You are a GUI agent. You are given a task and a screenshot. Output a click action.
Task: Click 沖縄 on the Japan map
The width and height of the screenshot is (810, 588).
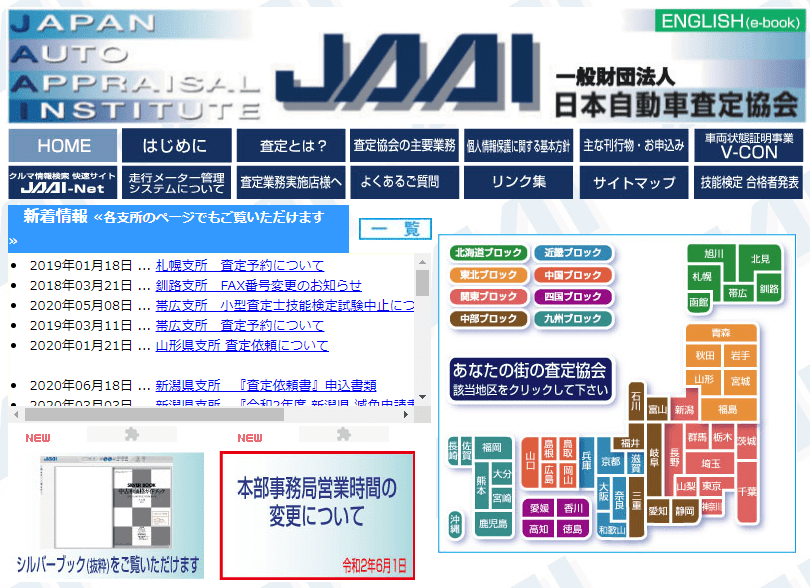click(x=456, y=524)
